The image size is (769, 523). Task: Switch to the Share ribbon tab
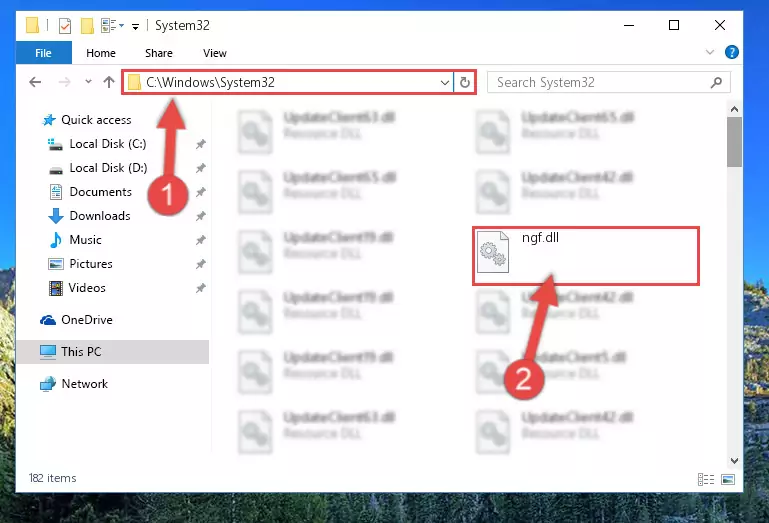(x=159, y=53)
